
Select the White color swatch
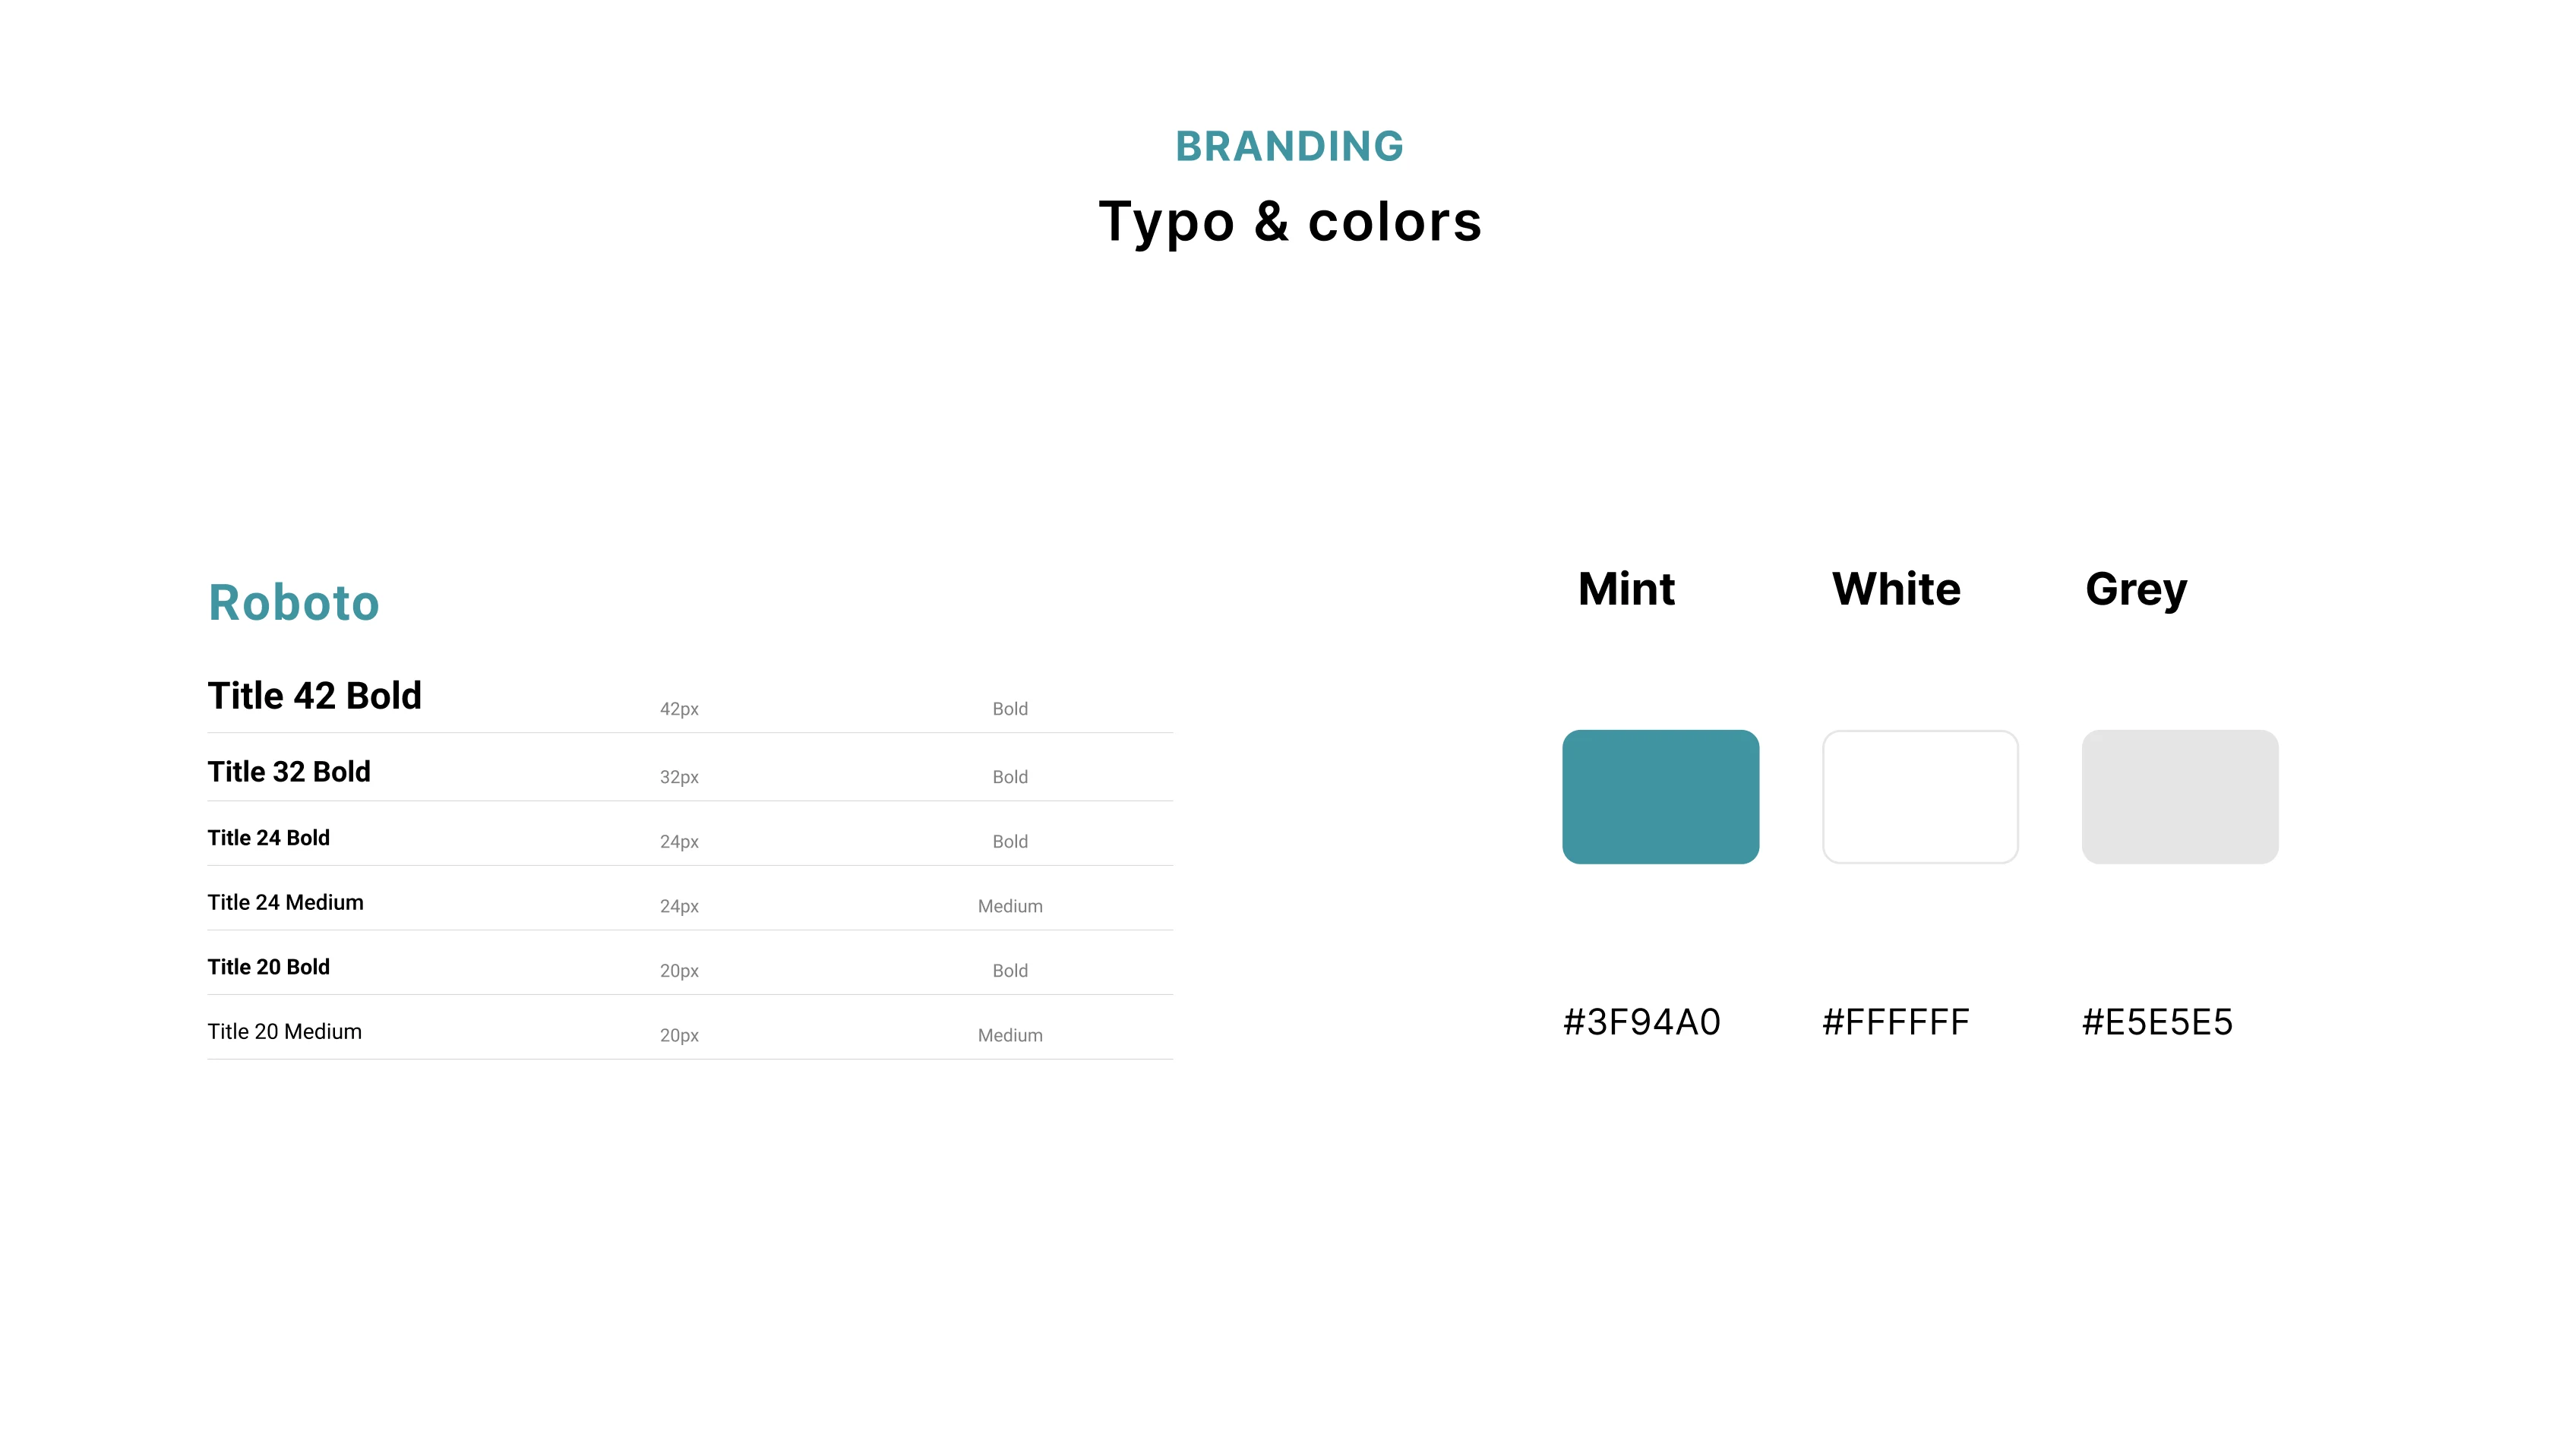coord(1920,797)
